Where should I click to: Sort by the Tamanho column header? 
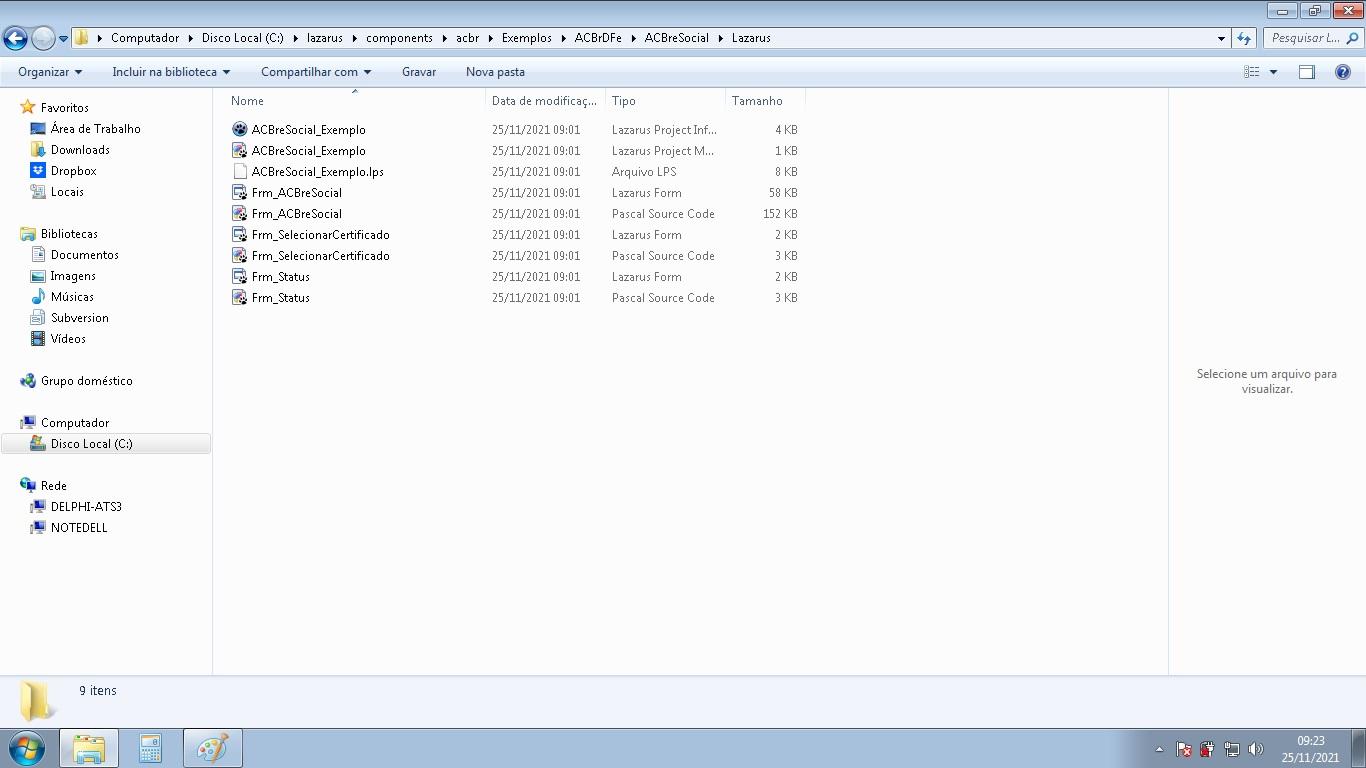pos(765,101)
